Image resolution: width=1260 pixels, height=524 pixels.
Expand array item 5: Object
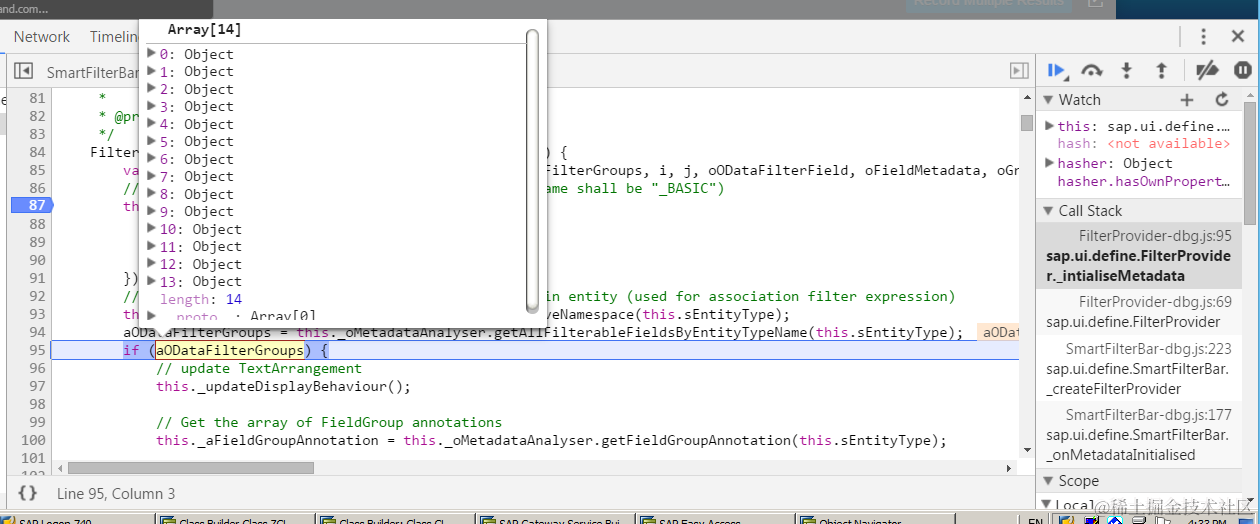point(152,141)
